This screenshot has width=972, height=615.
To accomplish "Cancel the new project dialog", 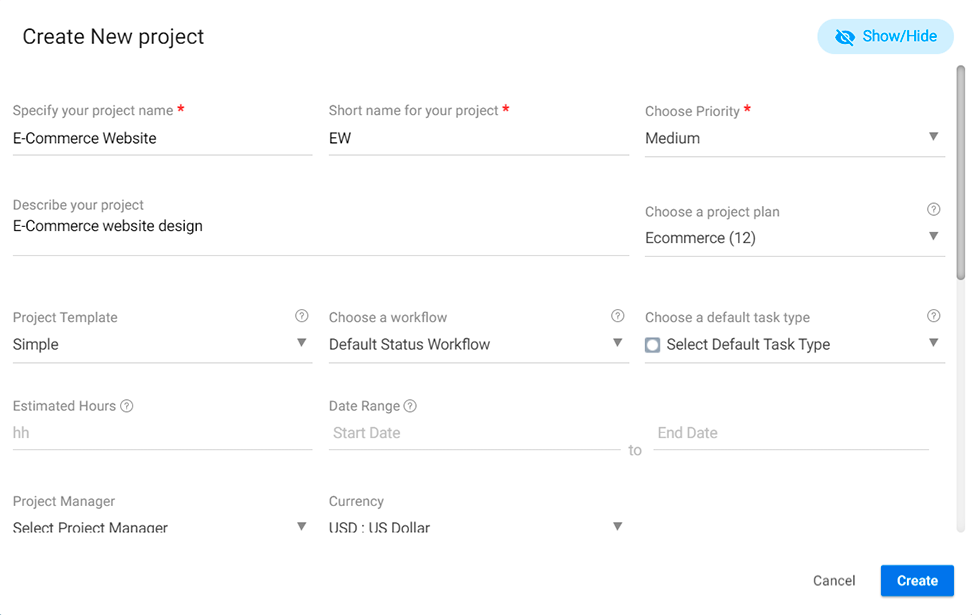I will (834, 581).
